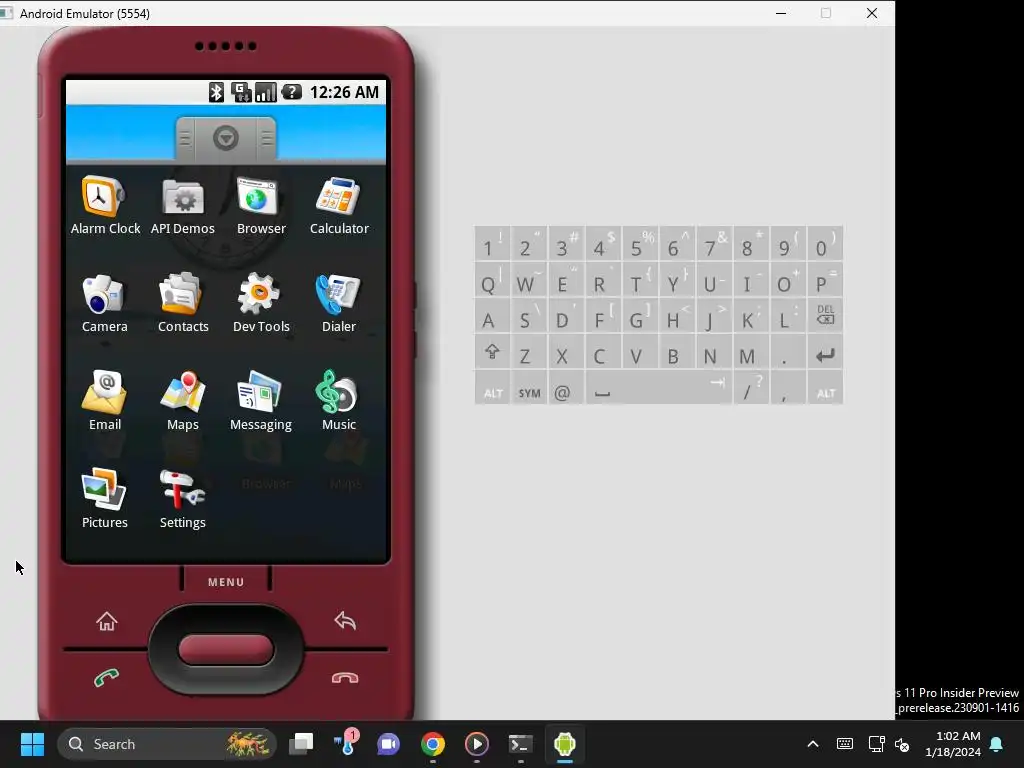Open the notification bell in tray
This screenshot has width=1024, height=768.
click(997, 744)
